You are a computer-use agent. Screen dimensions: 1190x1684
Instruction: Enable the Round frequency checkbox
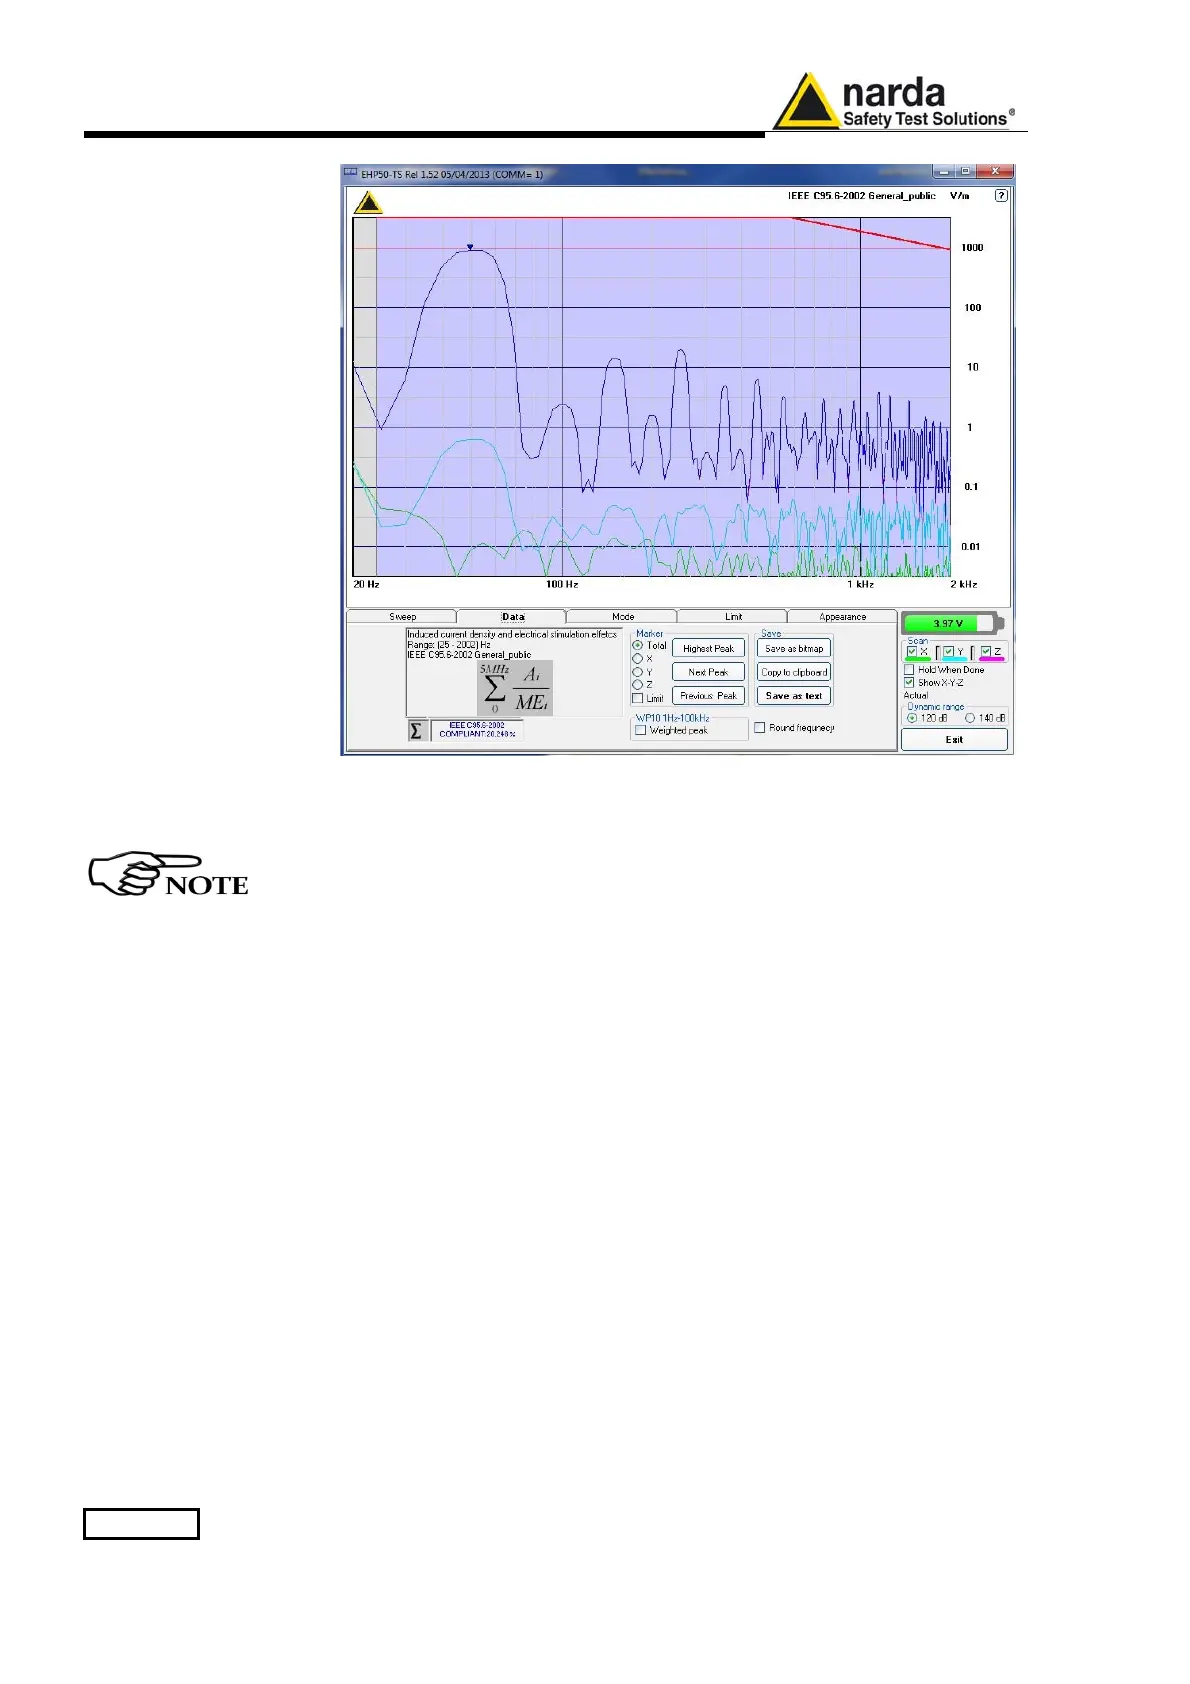coord(760,728)
